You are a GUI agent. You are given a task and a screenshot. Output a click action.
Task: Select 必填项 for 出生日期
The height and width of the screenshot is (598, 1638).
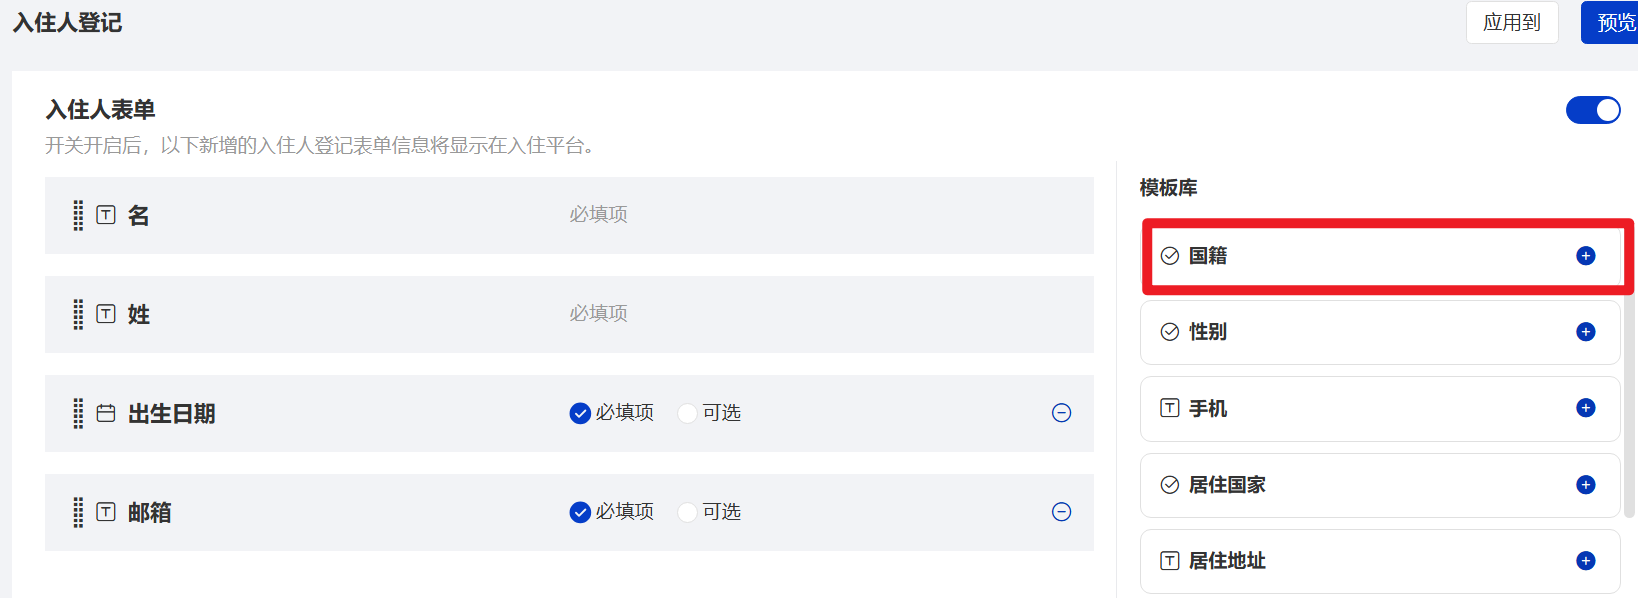tap(580, 413)
